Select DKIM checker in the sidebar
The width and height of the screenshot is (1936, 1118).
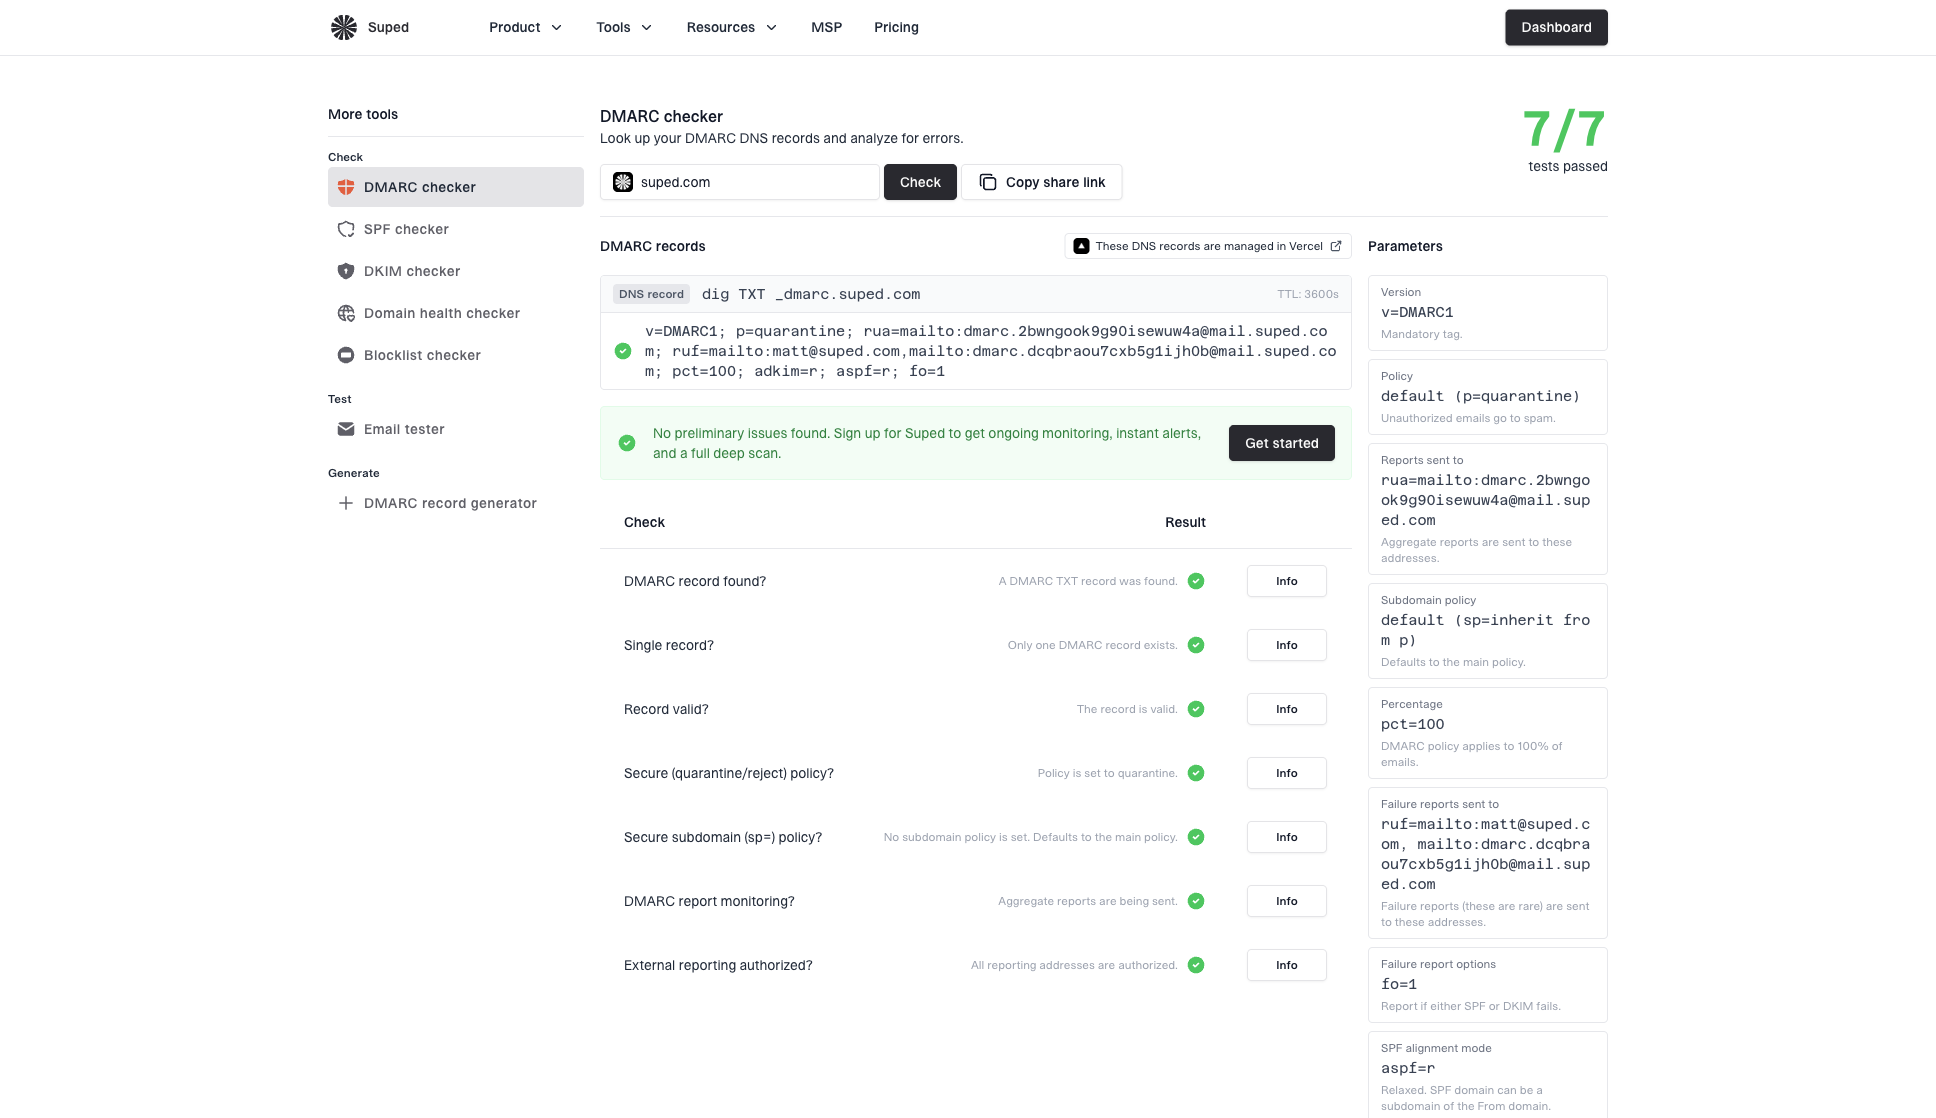pos(456,271)
